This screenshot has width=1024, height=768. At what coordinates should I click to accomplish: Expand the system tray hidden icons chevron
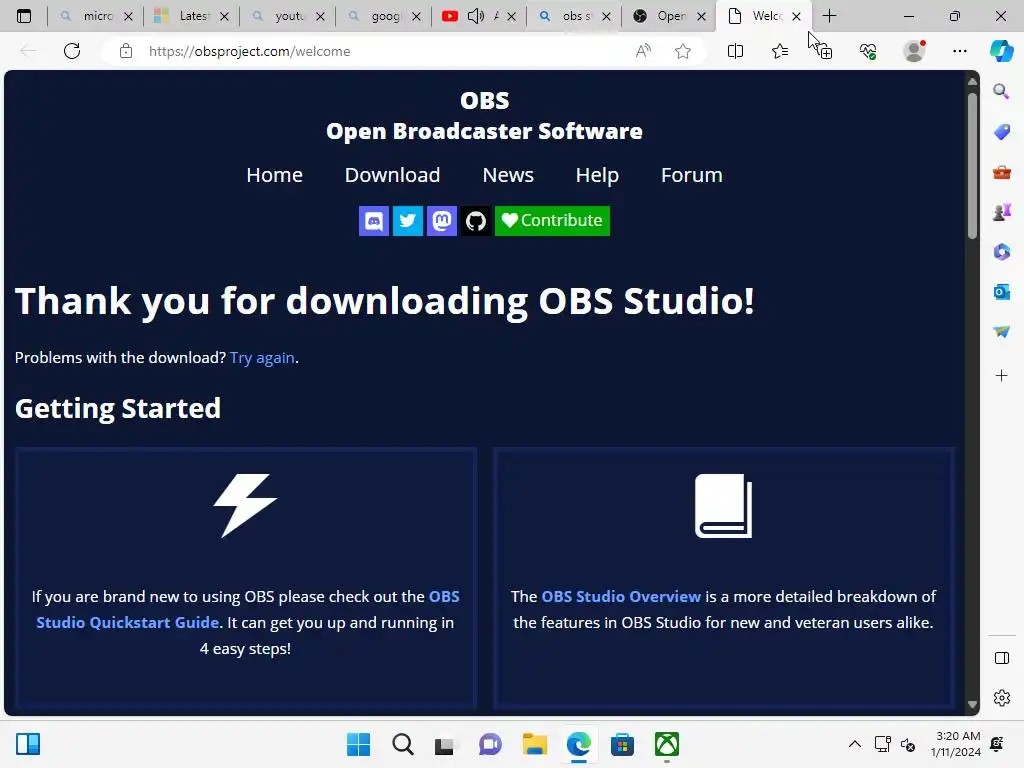tap(854, 744)
